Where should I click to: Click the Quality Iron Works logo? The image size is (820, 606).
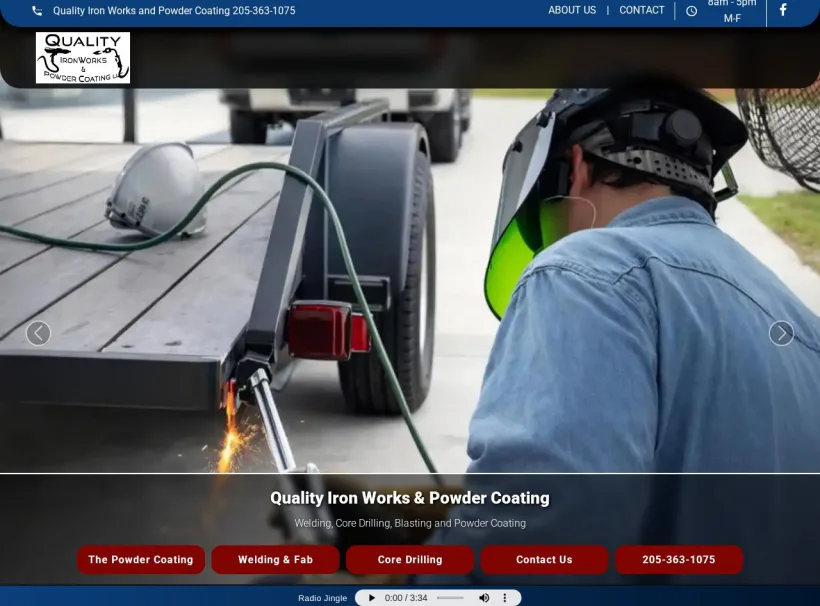(83, 57)
